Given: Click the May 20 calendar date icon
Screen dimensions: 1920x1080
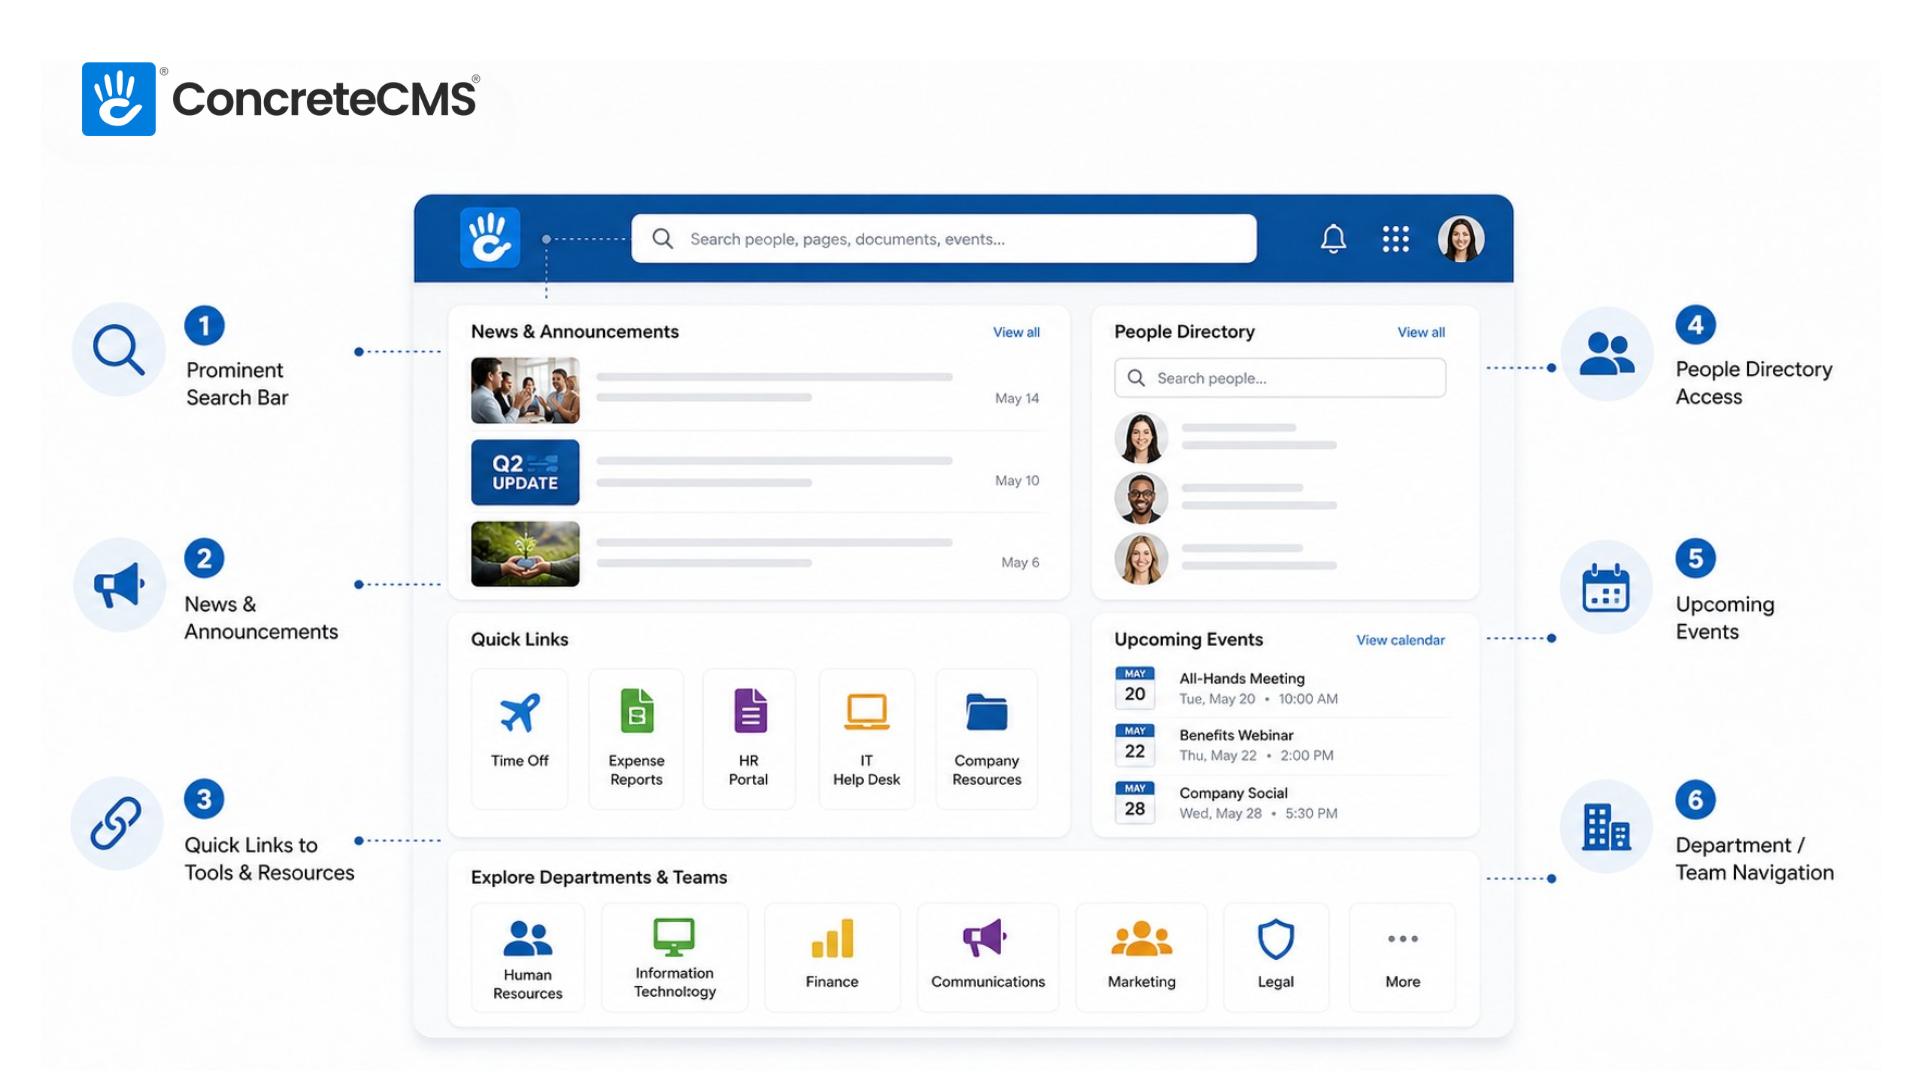Looking at the screenshot, I should click(1135, 687).
